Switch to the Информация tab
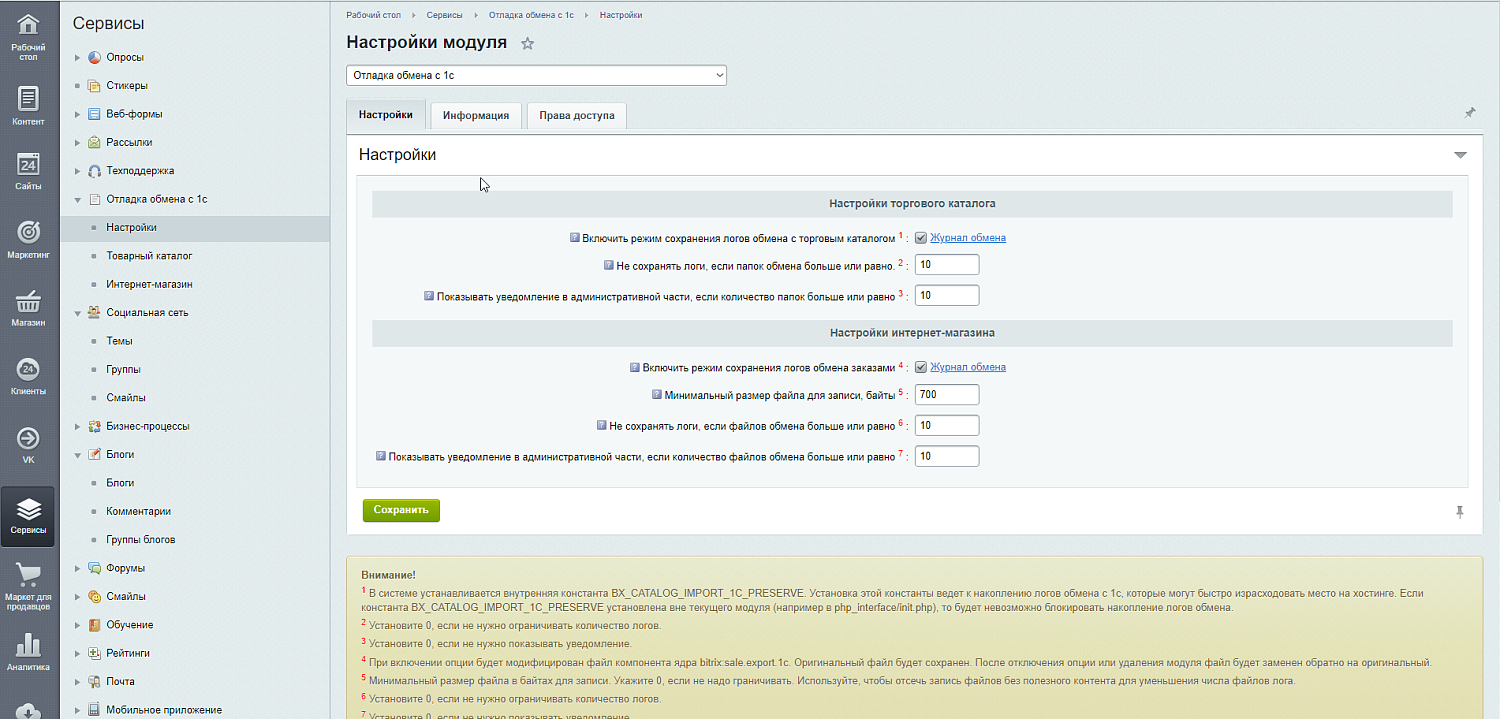Screen dimensions: 1500x719 tap(476, 115)
